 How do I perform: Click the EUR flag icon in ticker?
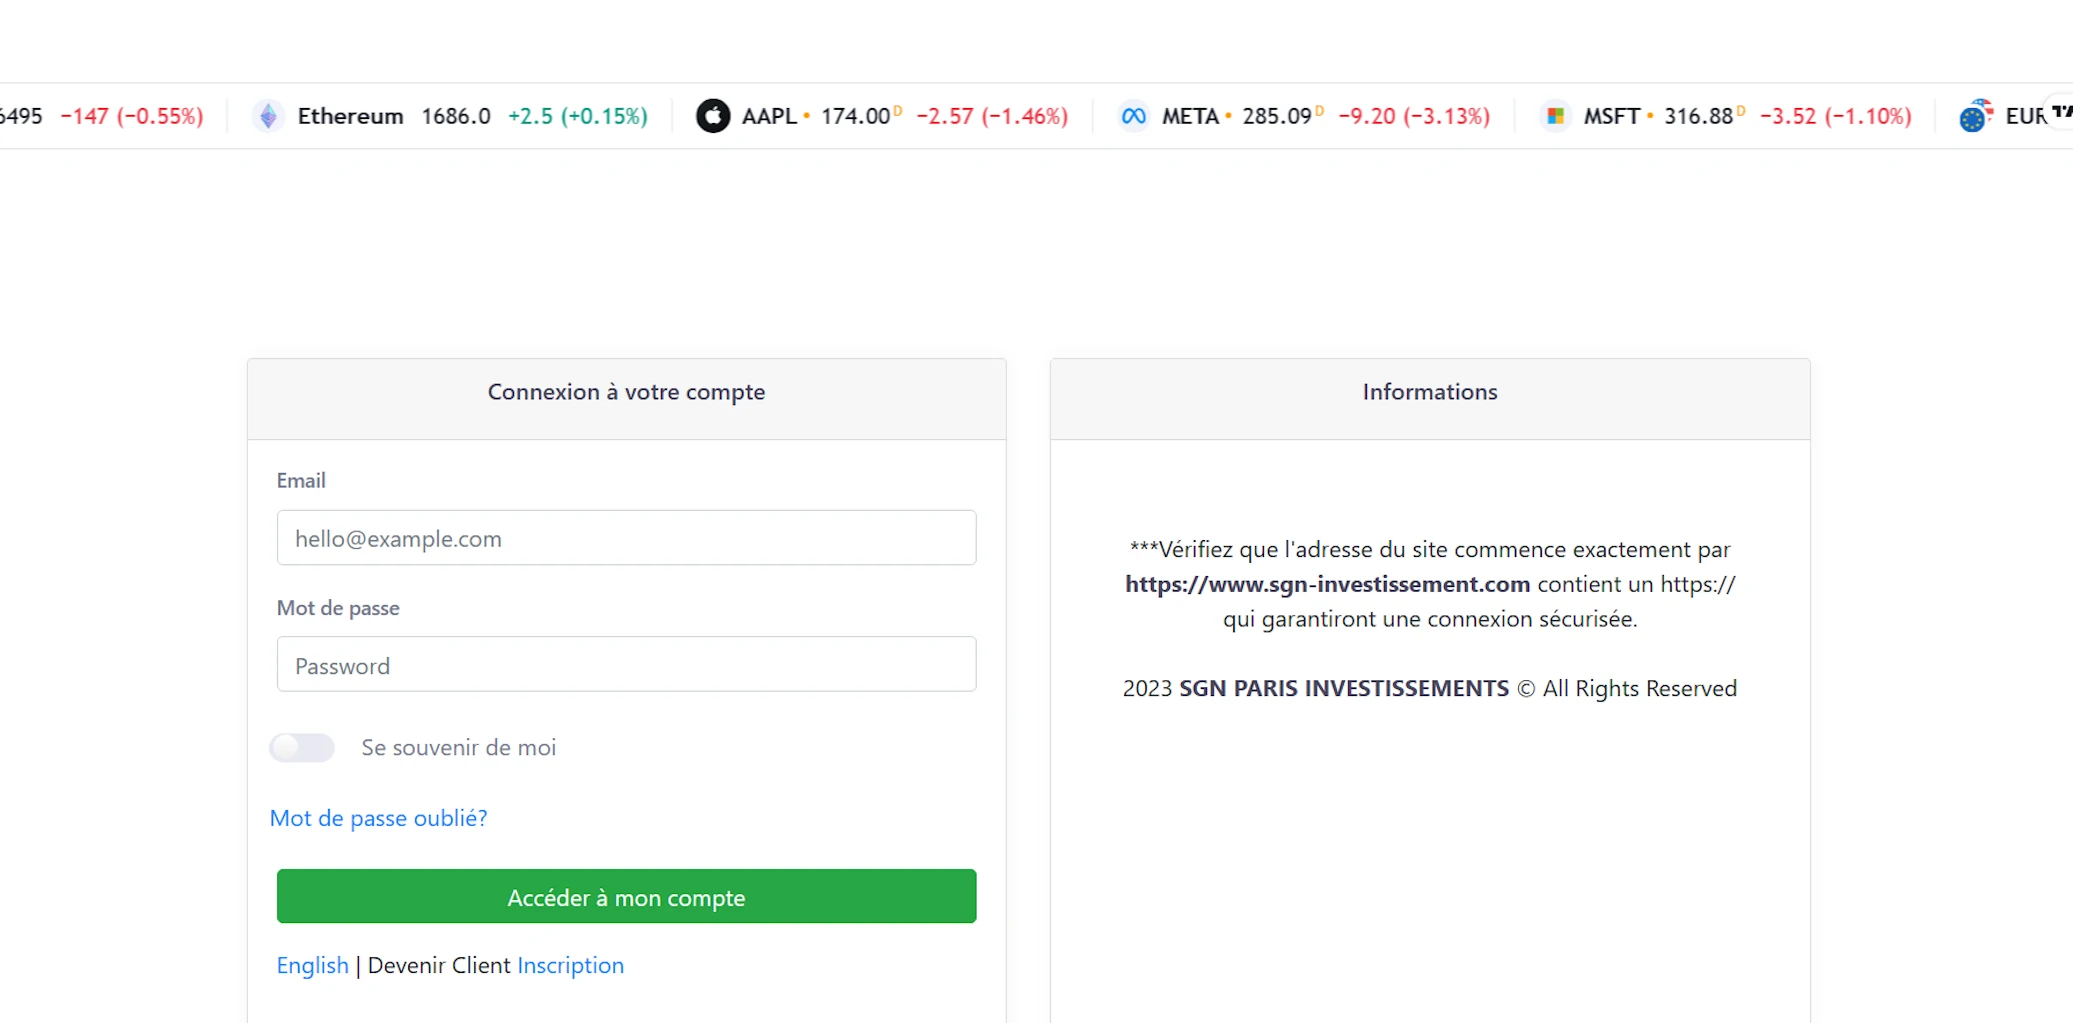1974,116
